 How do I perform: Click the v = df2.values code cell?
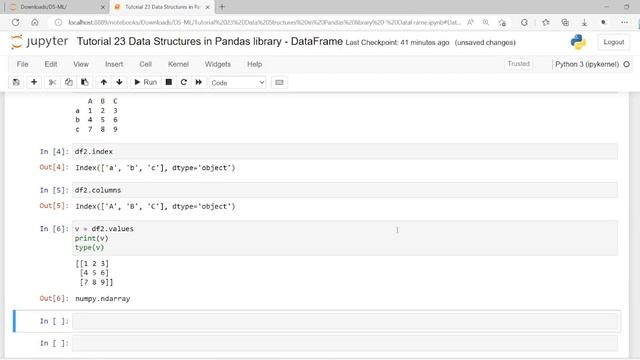tap(345, 238)
